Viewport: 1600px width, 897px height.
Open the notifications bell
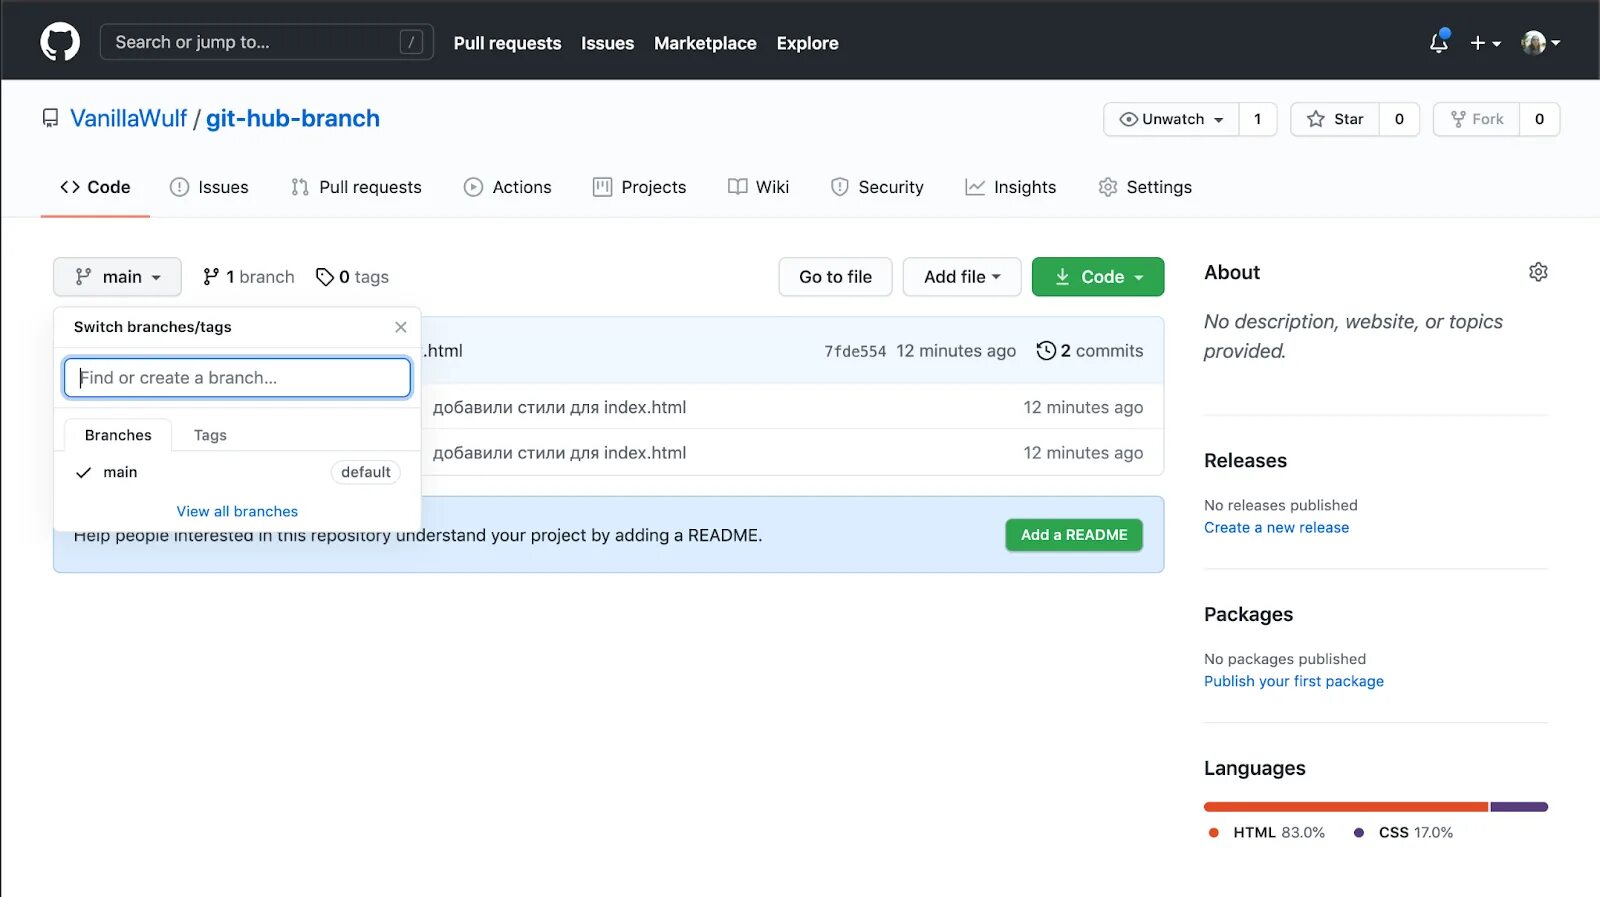1439,42
